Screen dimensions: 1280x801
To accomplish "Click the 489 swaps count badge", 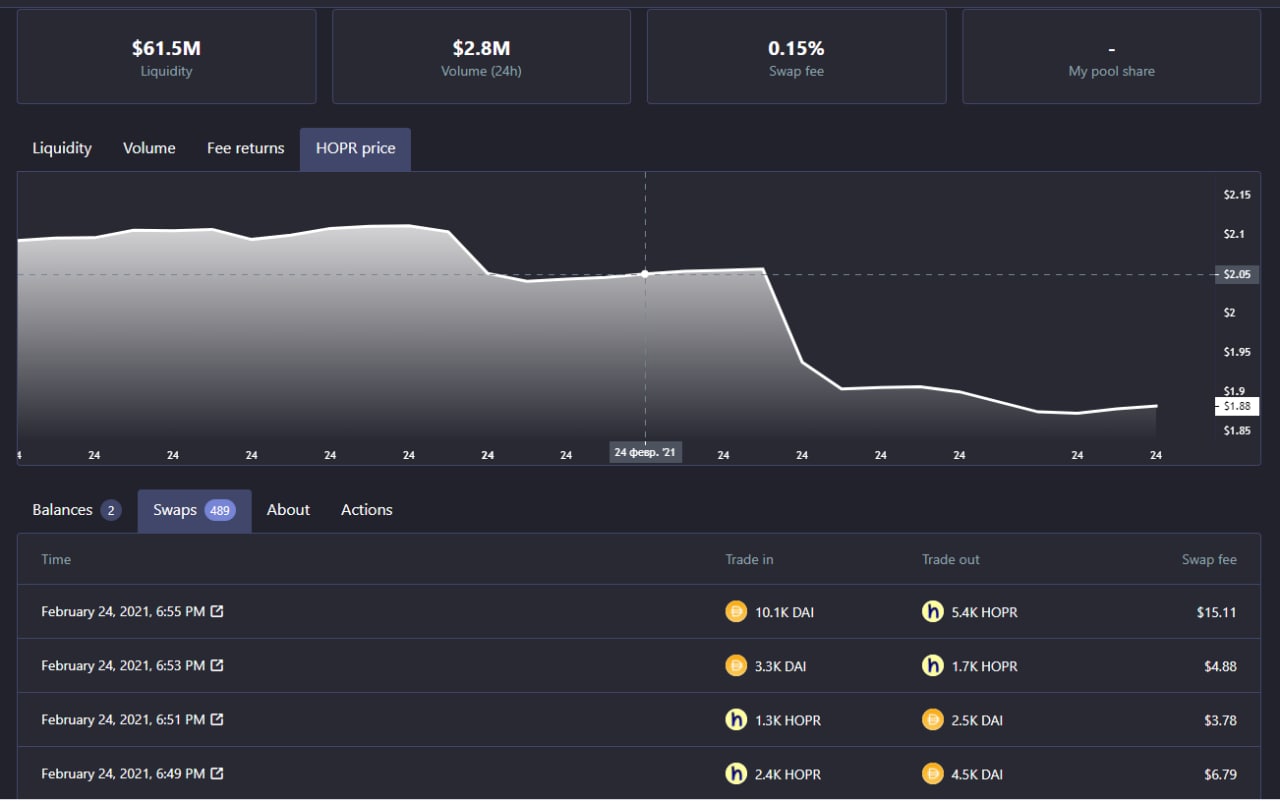I will pyautogui.click(x=220, y=511).
